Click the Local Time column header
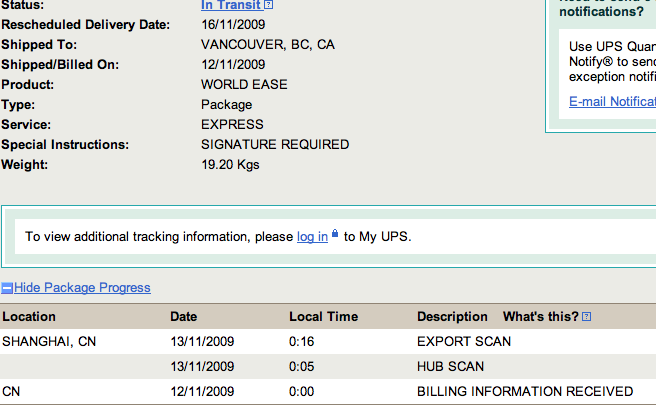 click(323, 317)
